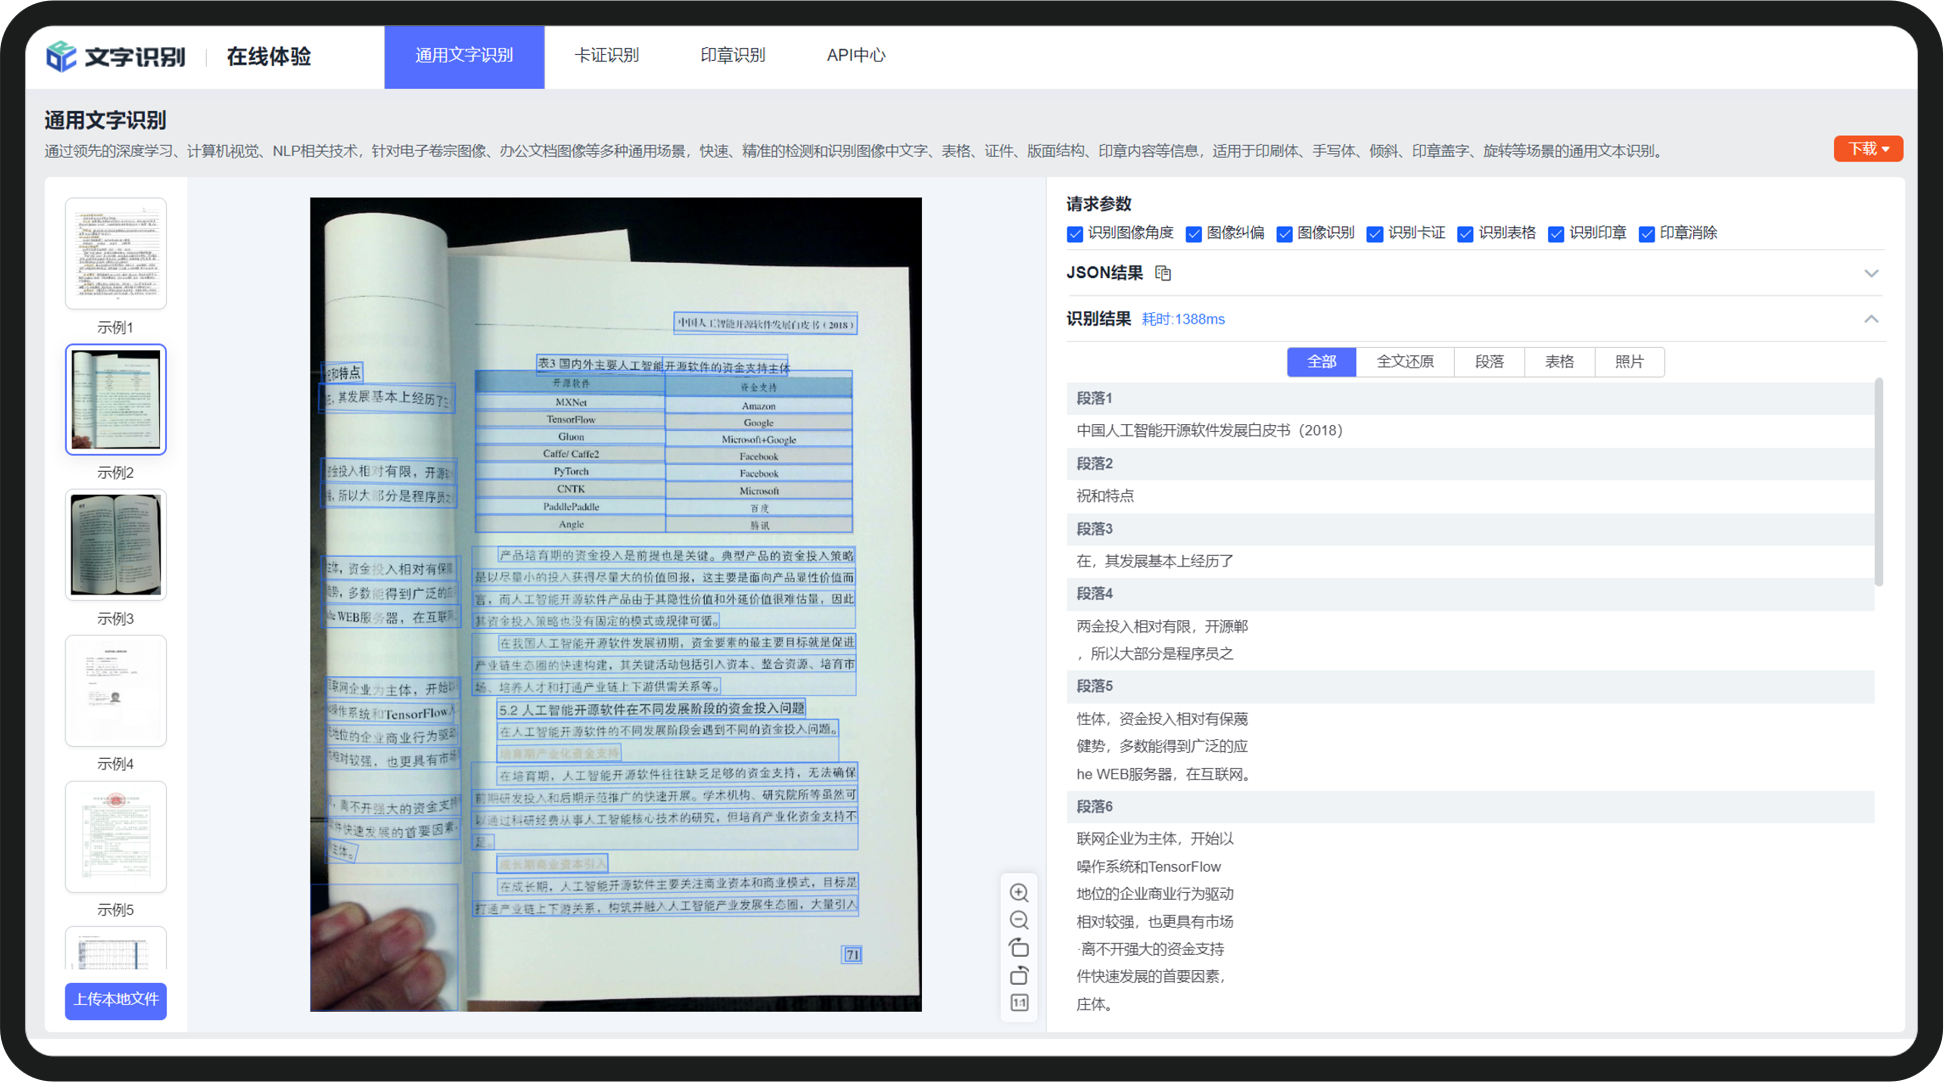Uncheck the 图像识别 option
Image resolution: width=1944 pixels, height=1082 pixels.
tap(1284, 234)
